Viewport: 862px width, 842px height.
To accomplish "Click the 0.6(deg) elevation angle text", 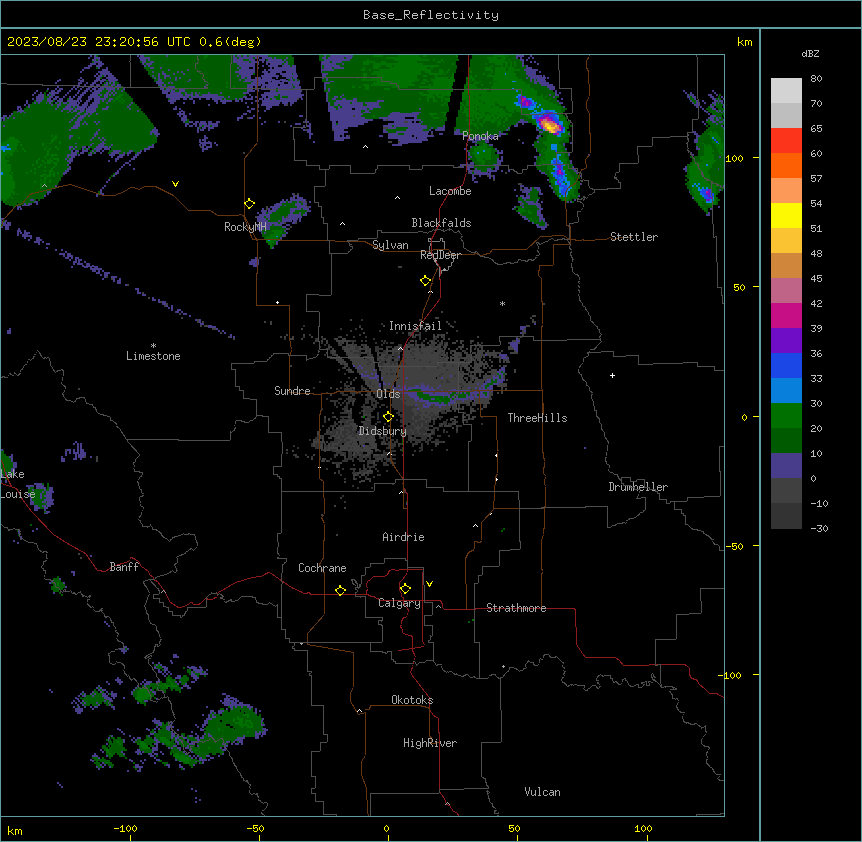I will [x=230, y=42].
